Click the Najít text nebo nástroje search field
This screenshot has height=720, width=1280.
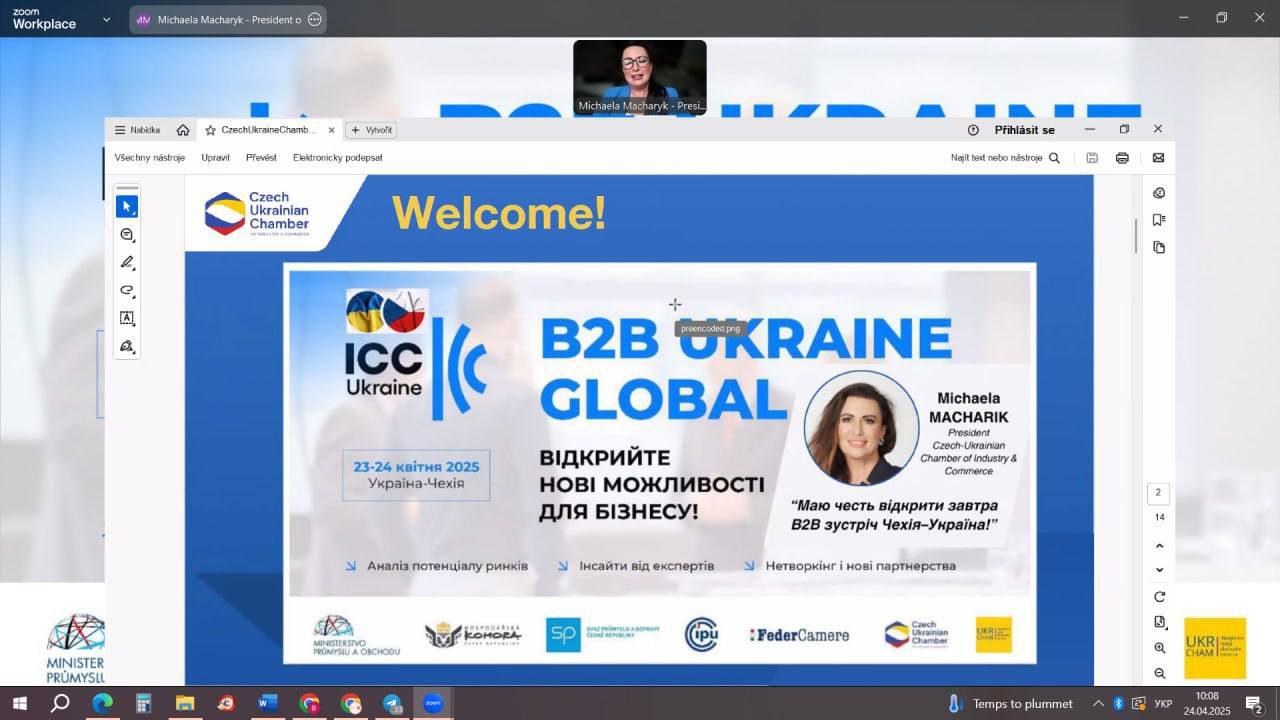(1005, 158)
